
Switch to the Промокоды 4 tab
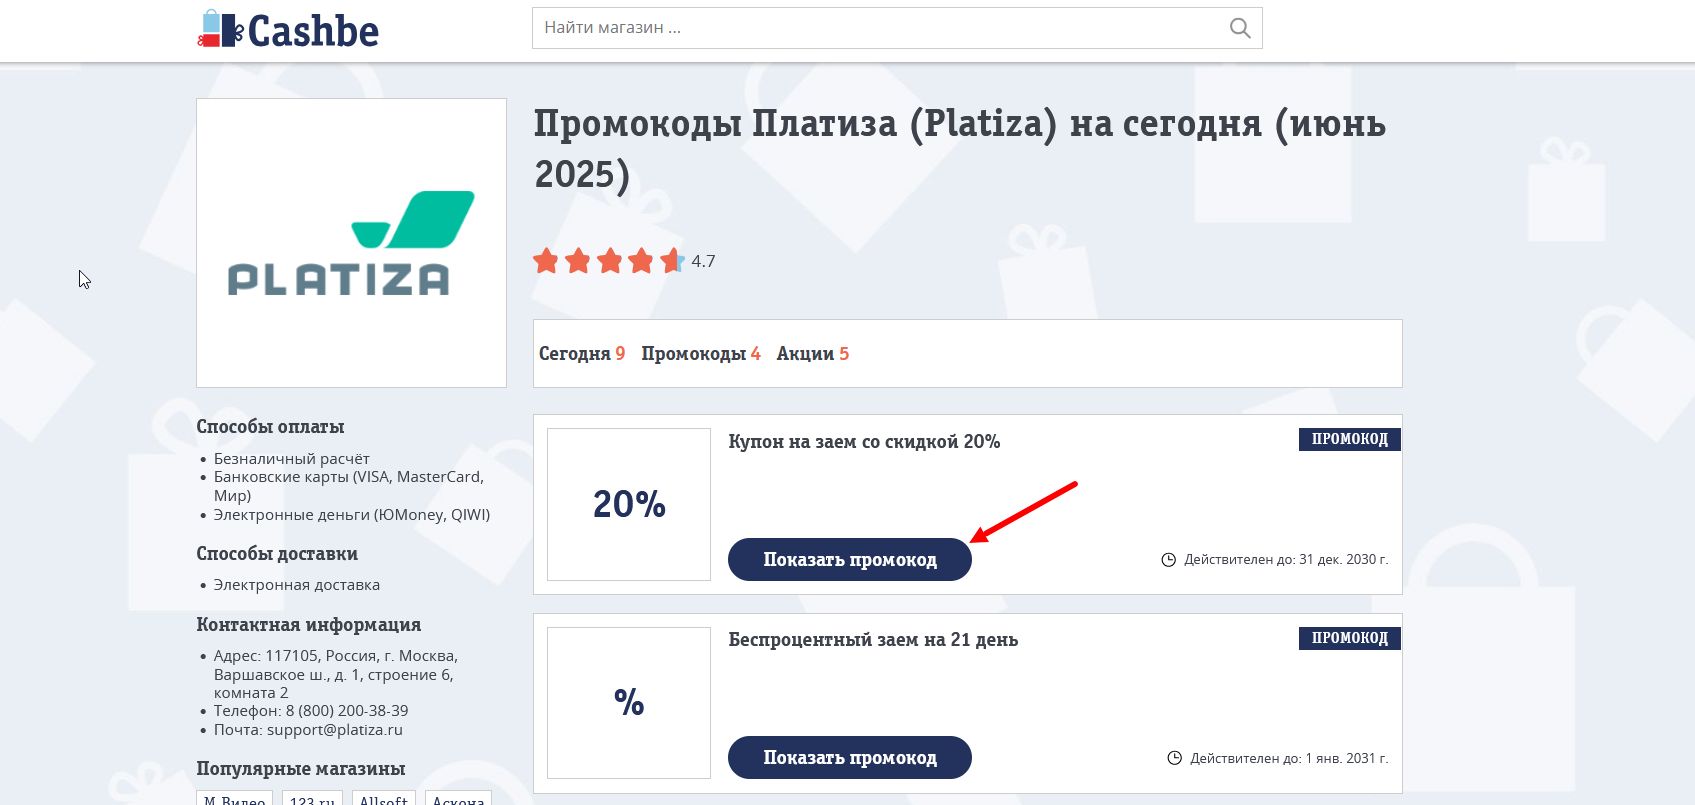tap(701, 354)
